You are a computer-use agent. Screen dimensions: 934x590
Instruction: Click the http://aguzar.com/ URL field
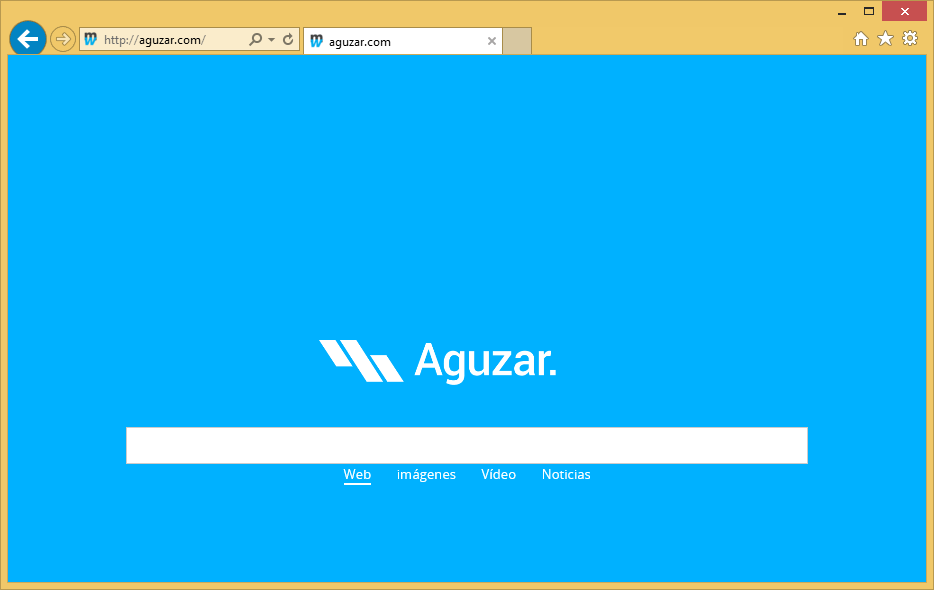pyautogui.click(x=170, y=40)
